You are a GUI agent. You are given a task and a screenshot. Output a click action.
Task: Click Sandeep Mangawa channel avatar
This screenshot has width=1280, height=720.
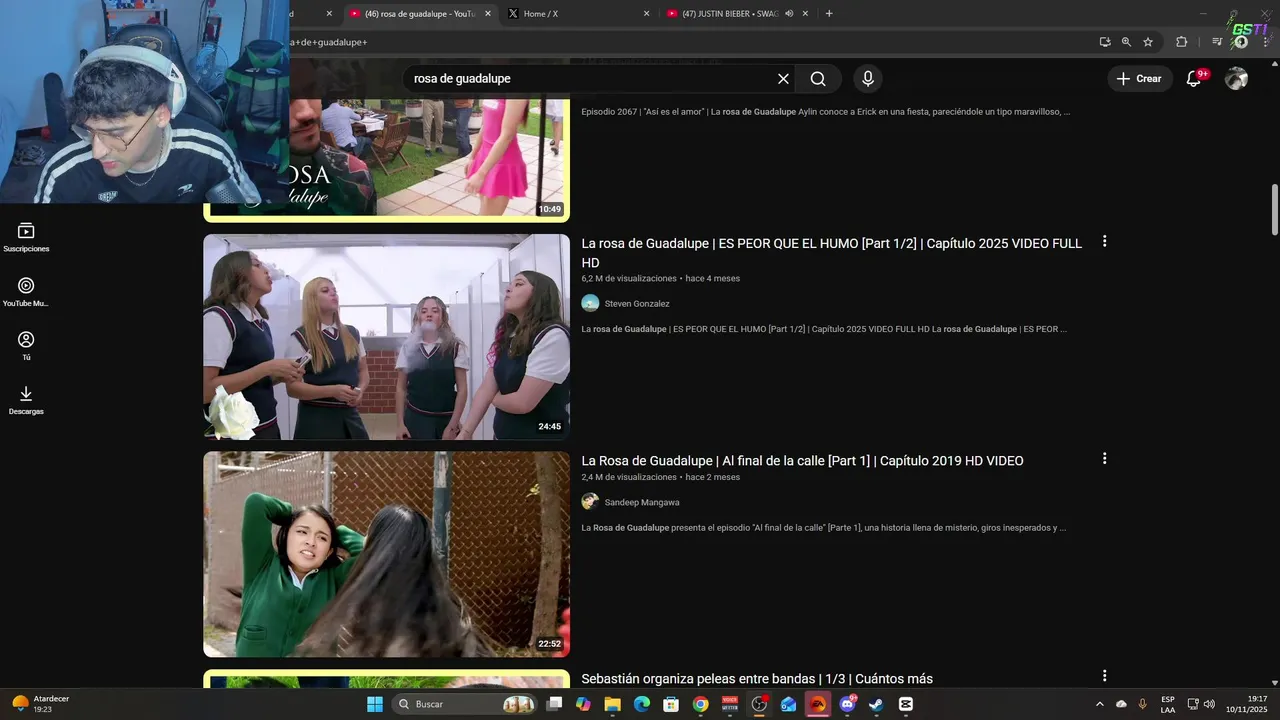pos(590,502)
